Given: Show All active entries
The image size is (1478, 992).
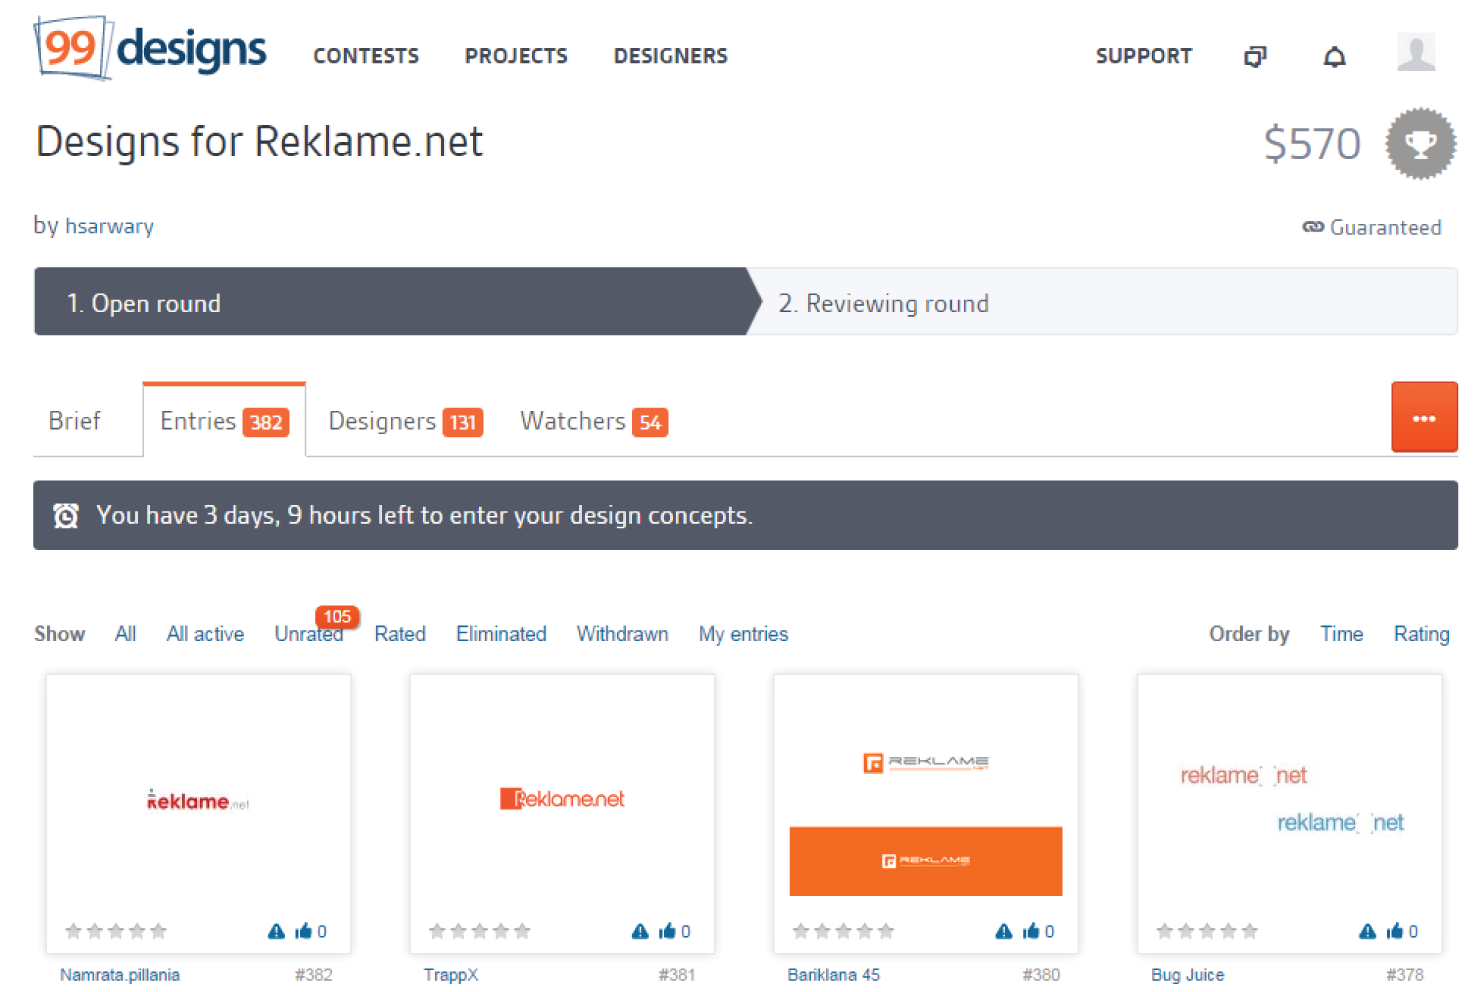Looking at the screenshot, I should [x=205, y=634].
